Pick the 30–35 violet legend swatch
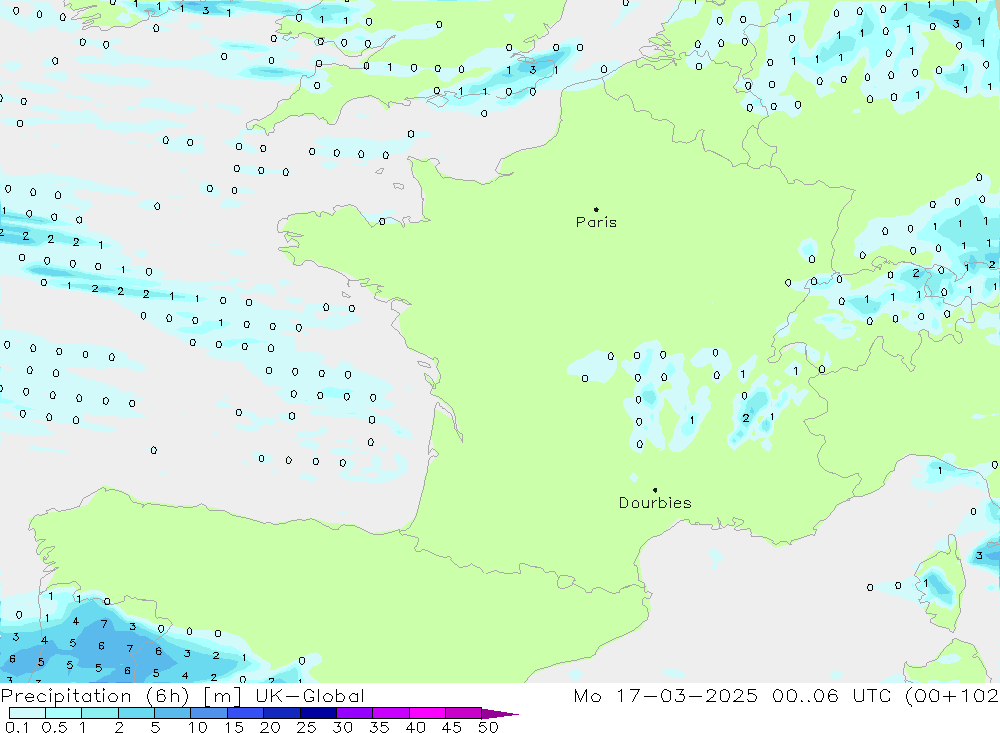The width and height of the screenshot is (1000, 733). tap(355, 713)
